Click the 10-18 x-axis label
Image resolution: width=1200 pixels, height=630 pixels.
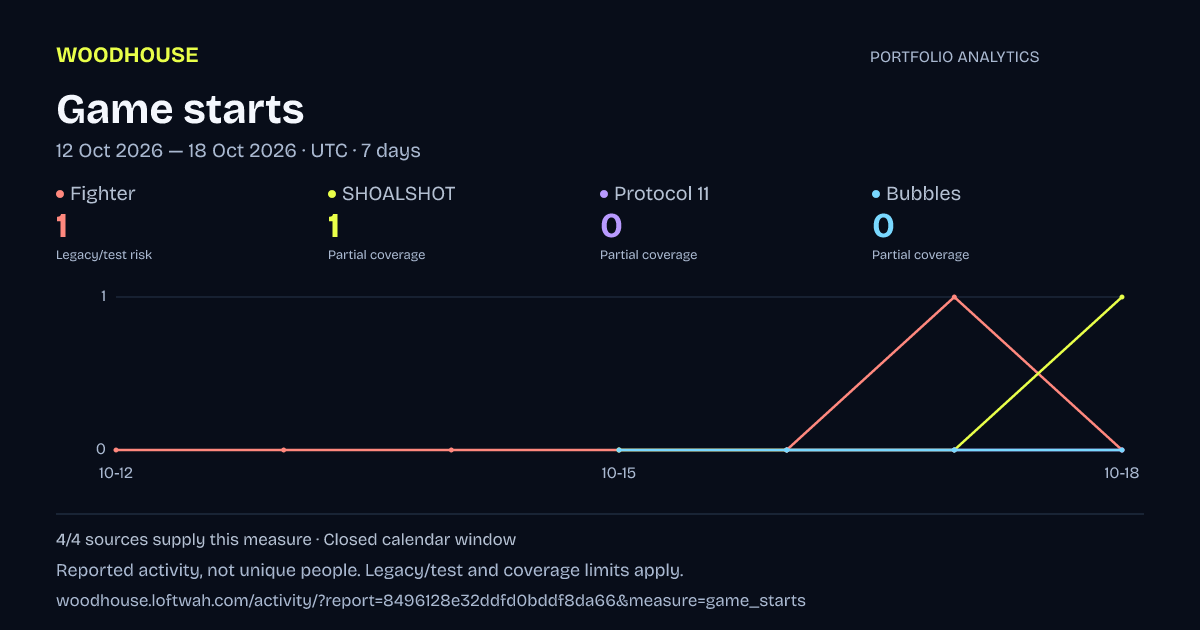click(x=1121, y=474)
